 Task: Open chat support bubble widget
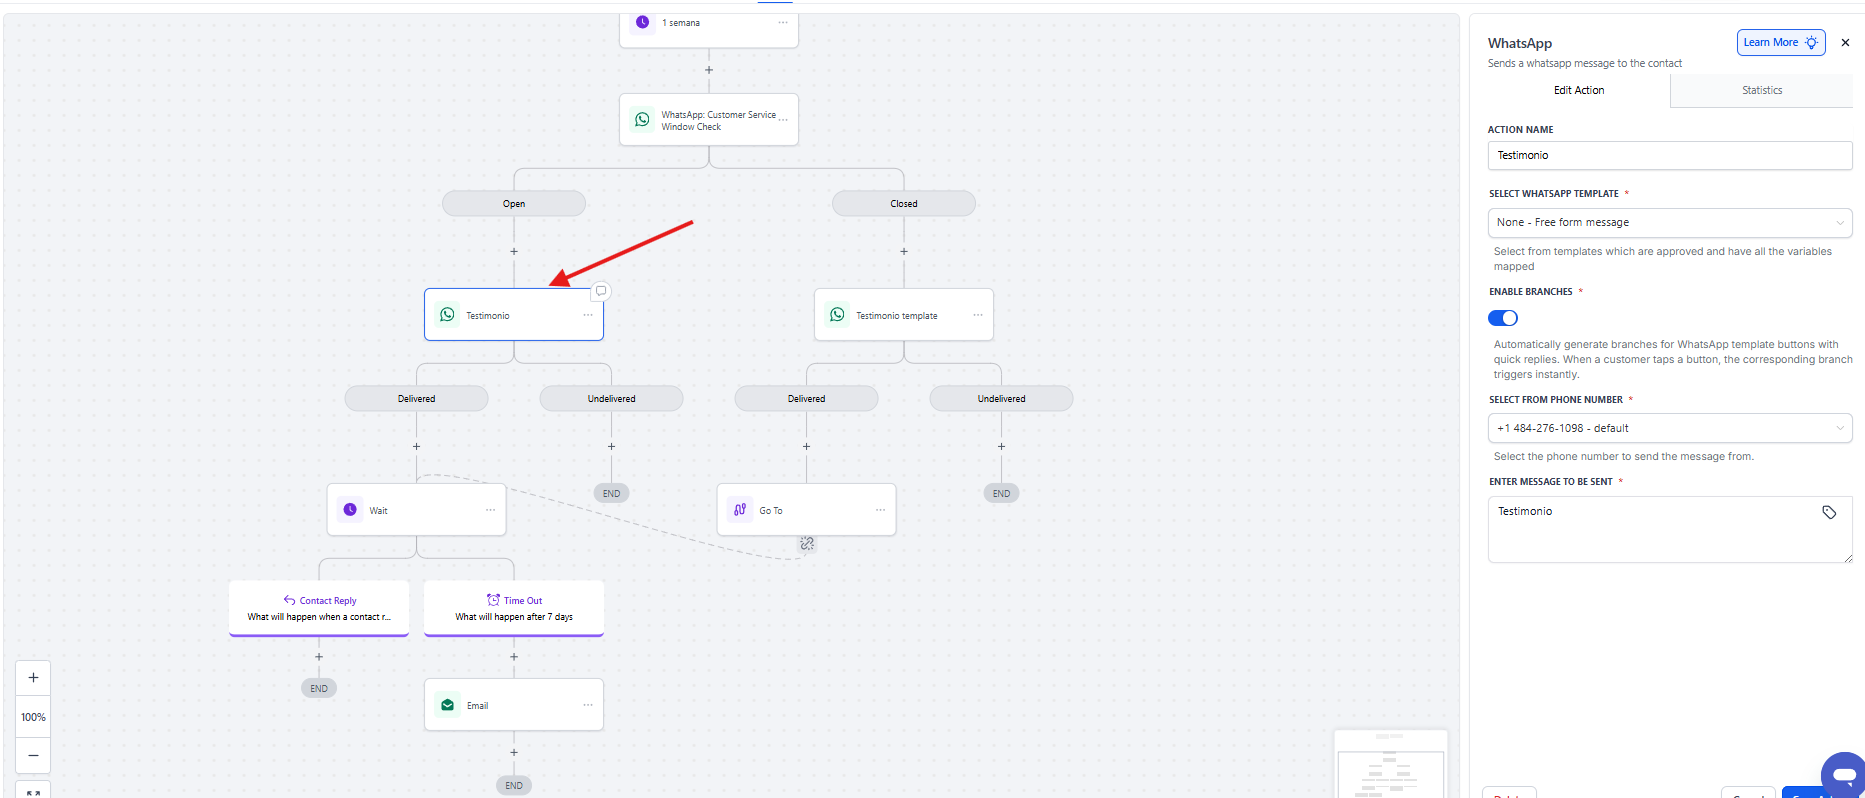[1844, 774]
